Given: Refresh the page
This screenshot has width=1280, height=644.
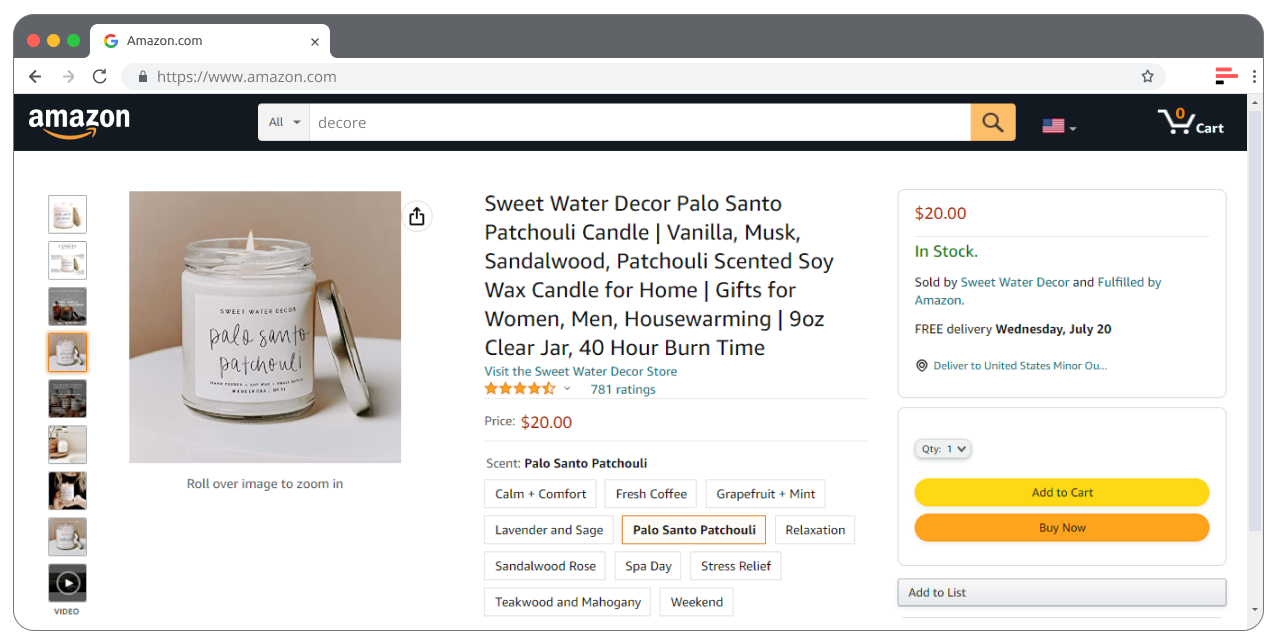Looking at the screenshot, I should [x=99, y=76].
